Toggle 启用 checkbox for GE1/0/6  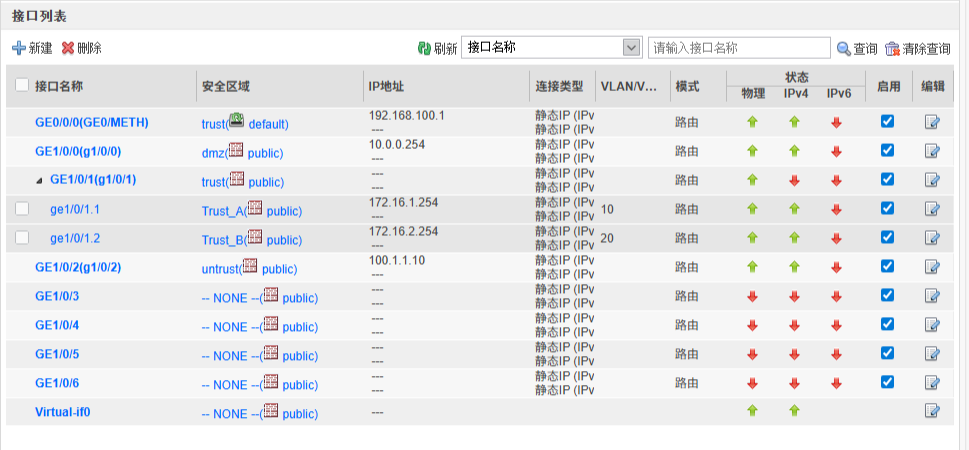pyautogui.click(x=887, y=382)
